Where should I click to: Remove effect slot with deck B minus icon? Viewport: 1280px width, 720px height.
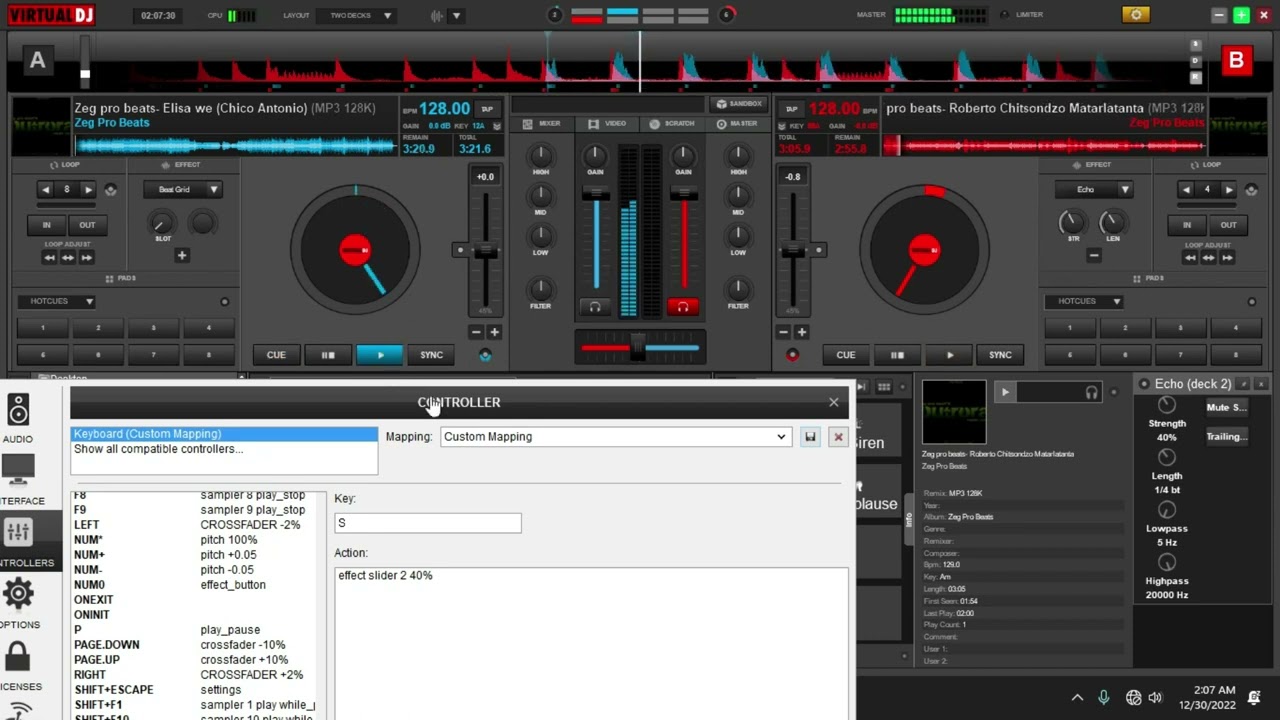coord(1094,256)
